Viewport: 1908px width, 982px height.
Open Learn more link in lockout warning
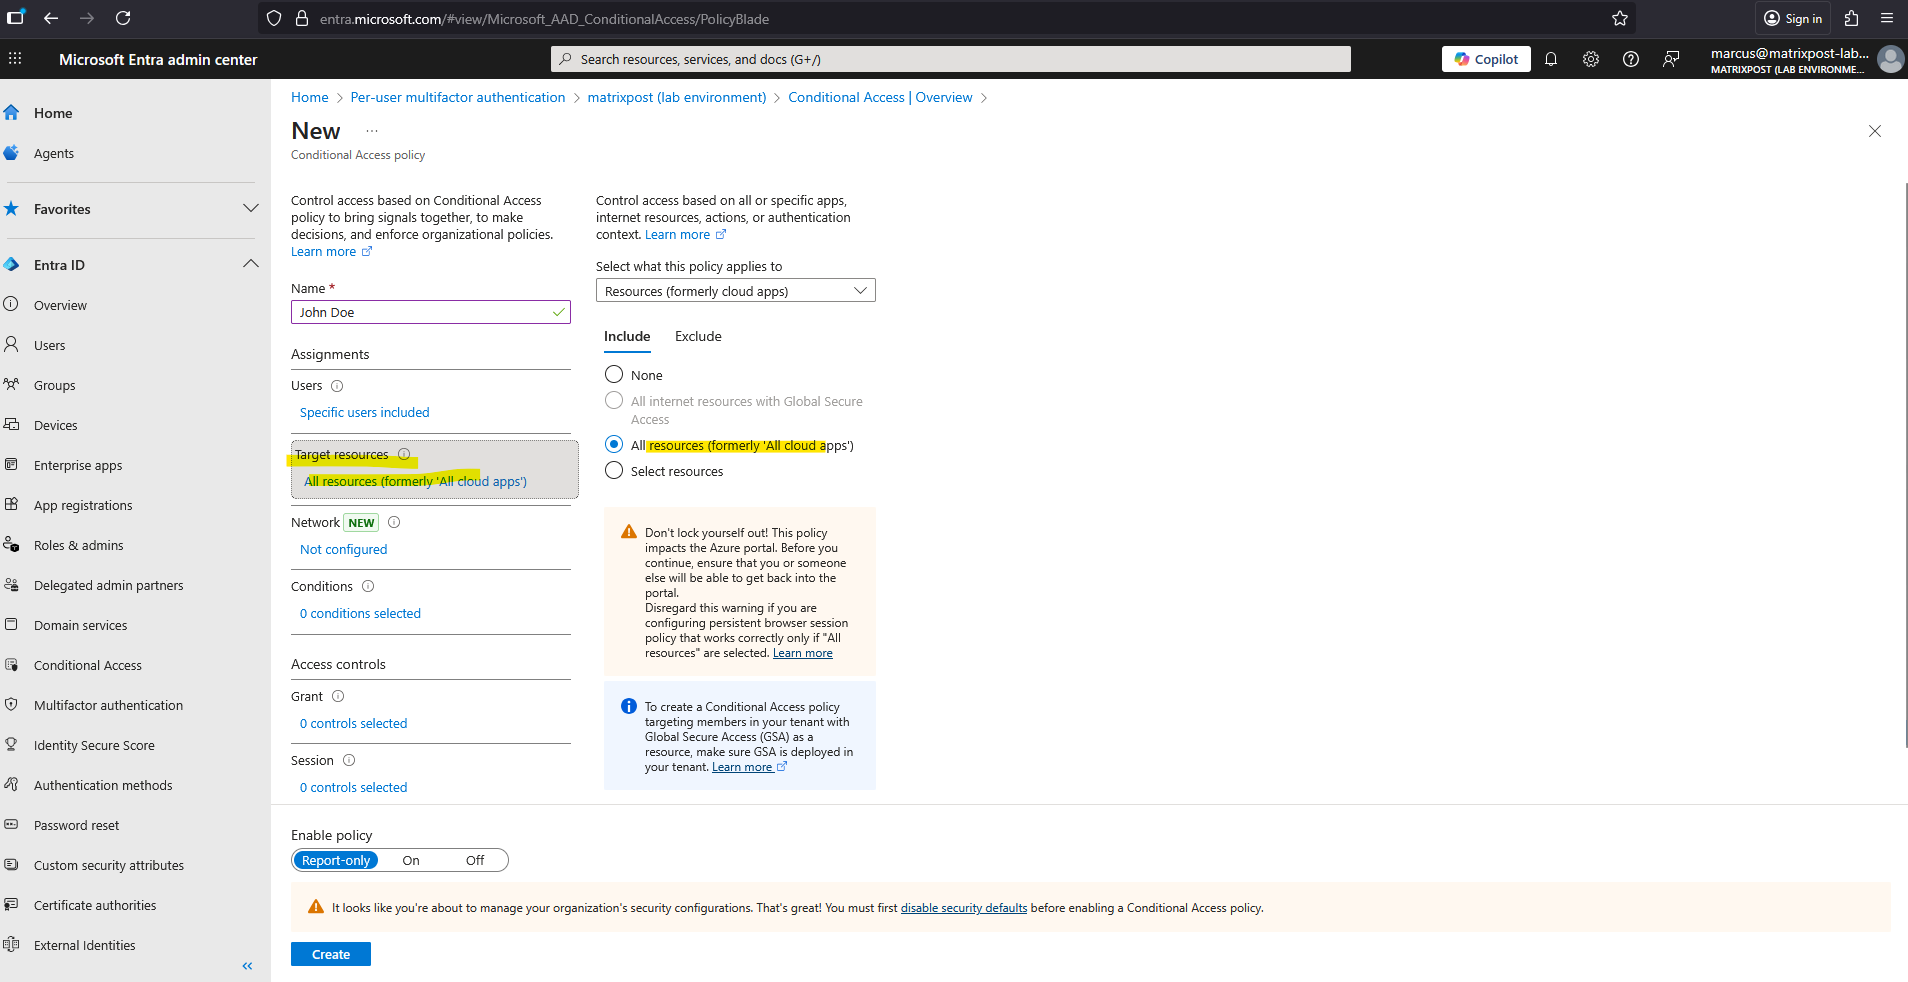pyautogui.click(x=803, y=653)
